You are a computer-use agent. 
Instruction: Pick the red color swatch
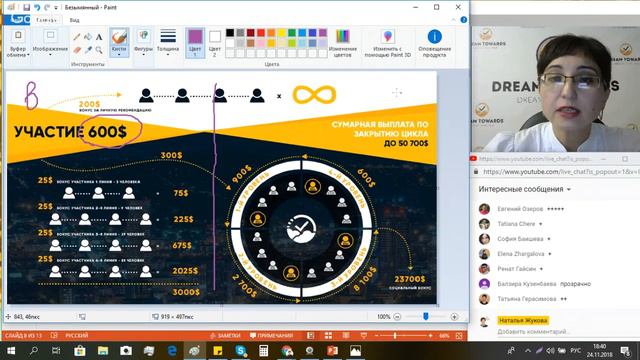click(261, 33)
